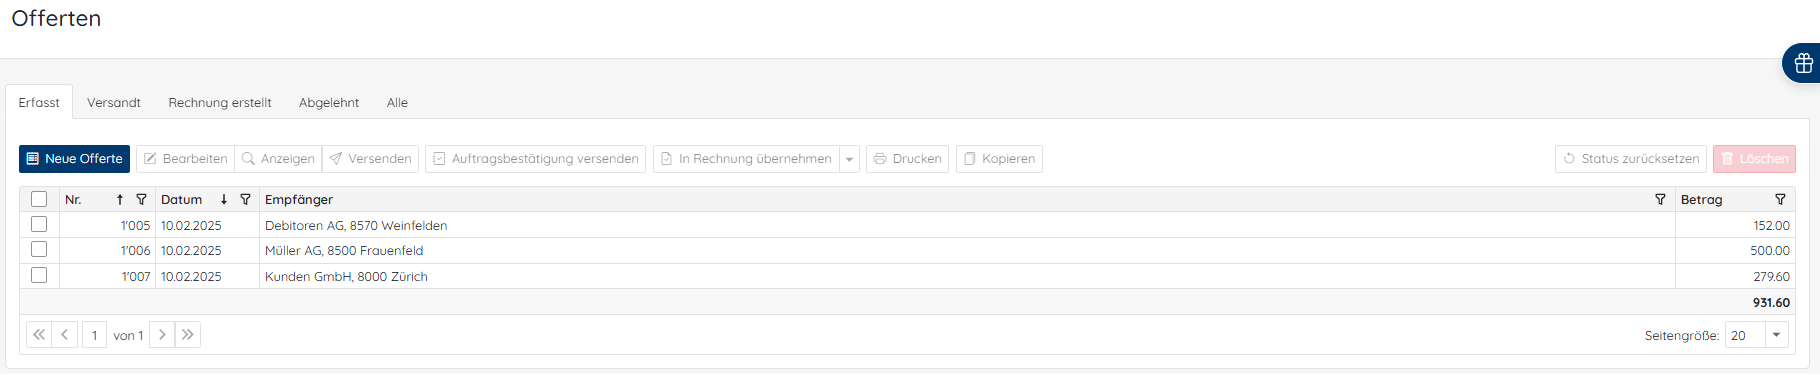Open the Empfänger column filter
The width and height of the screenshot is (1820, 374).
(1660, 200)
